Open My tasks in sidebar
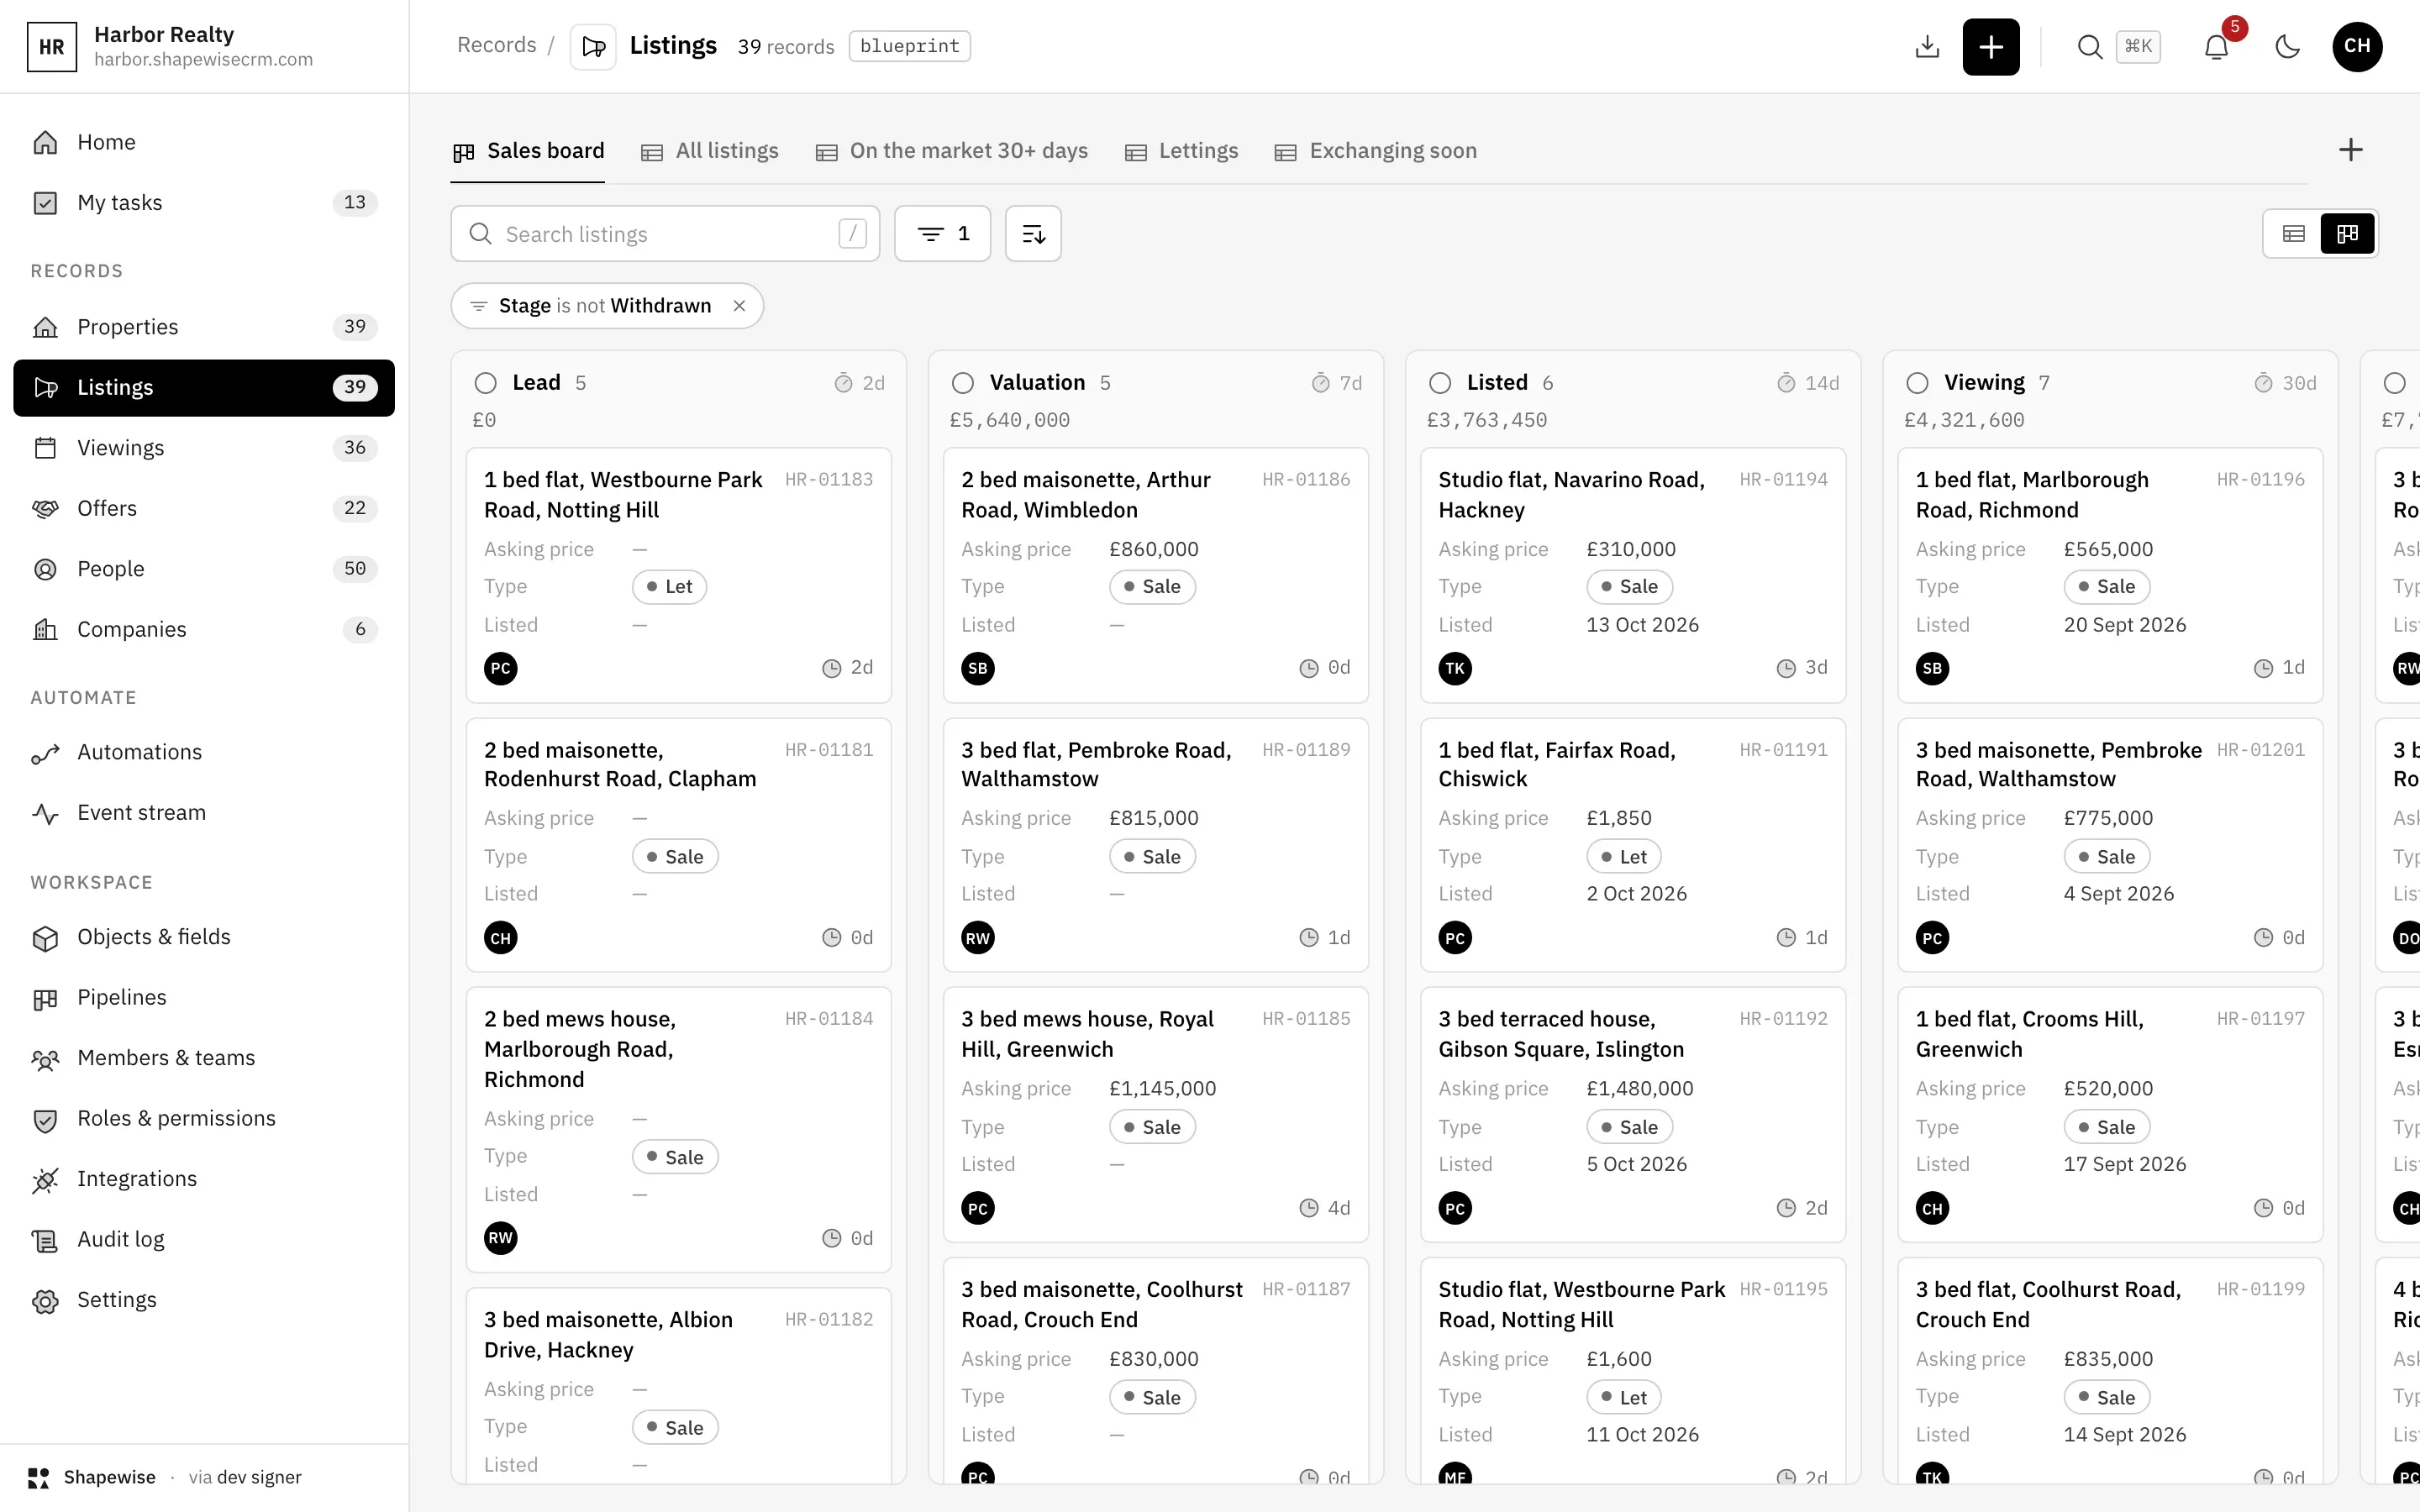This screenshot has width=2420, height=1512. [204, 203]
